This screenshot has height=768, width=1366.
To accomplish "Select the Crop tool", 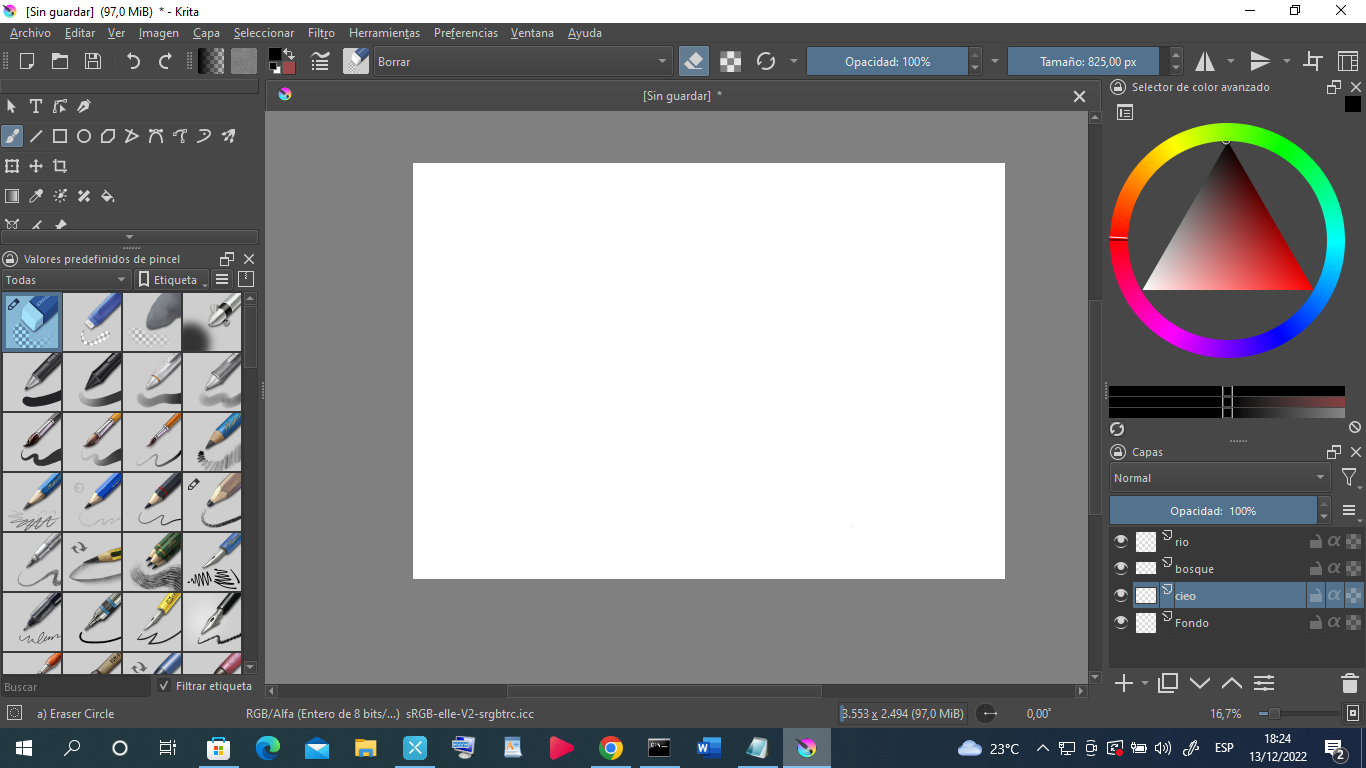I will 60,166.
